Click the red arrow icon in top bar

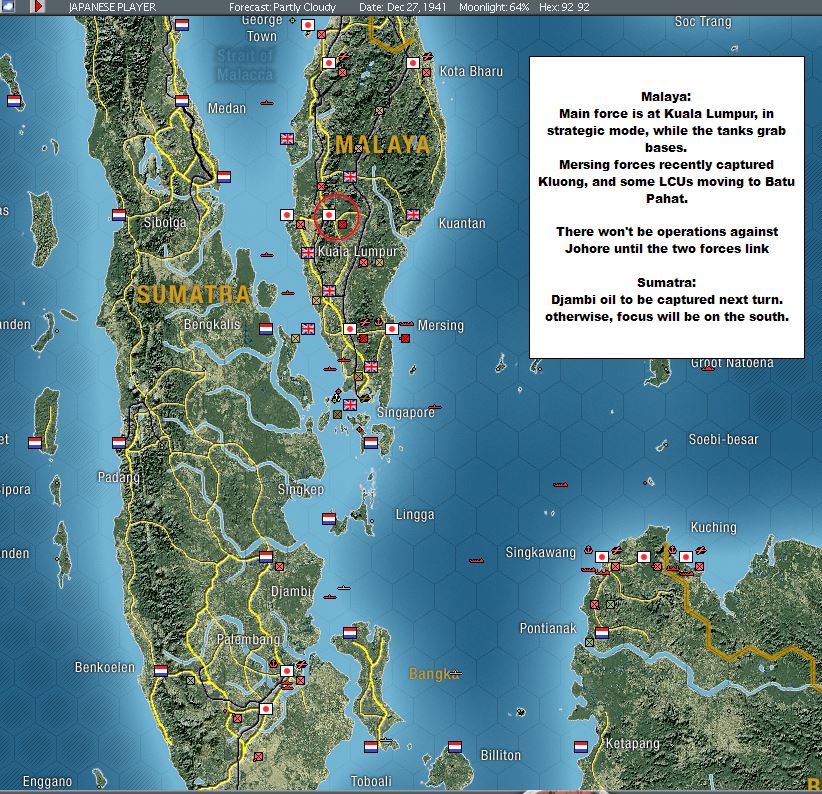pos(37,6)
